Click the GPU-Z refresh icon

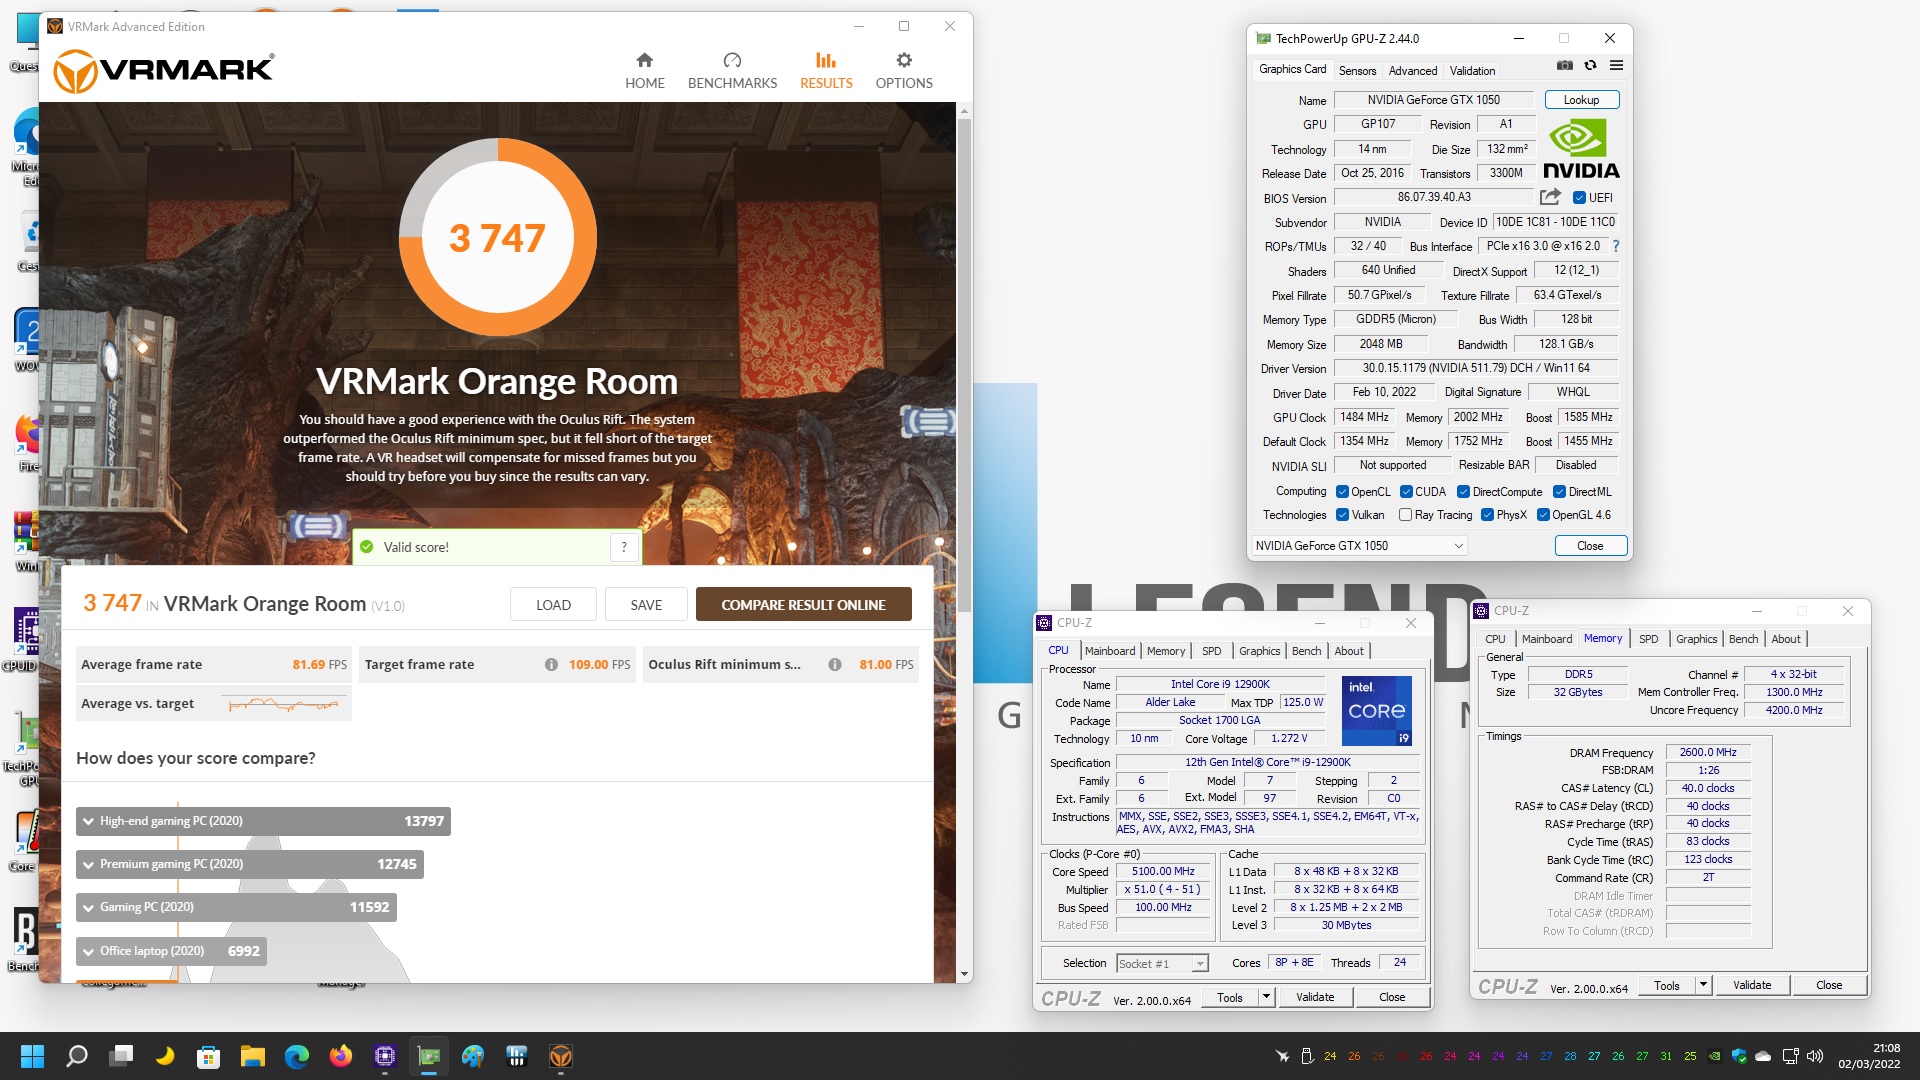1590,66
